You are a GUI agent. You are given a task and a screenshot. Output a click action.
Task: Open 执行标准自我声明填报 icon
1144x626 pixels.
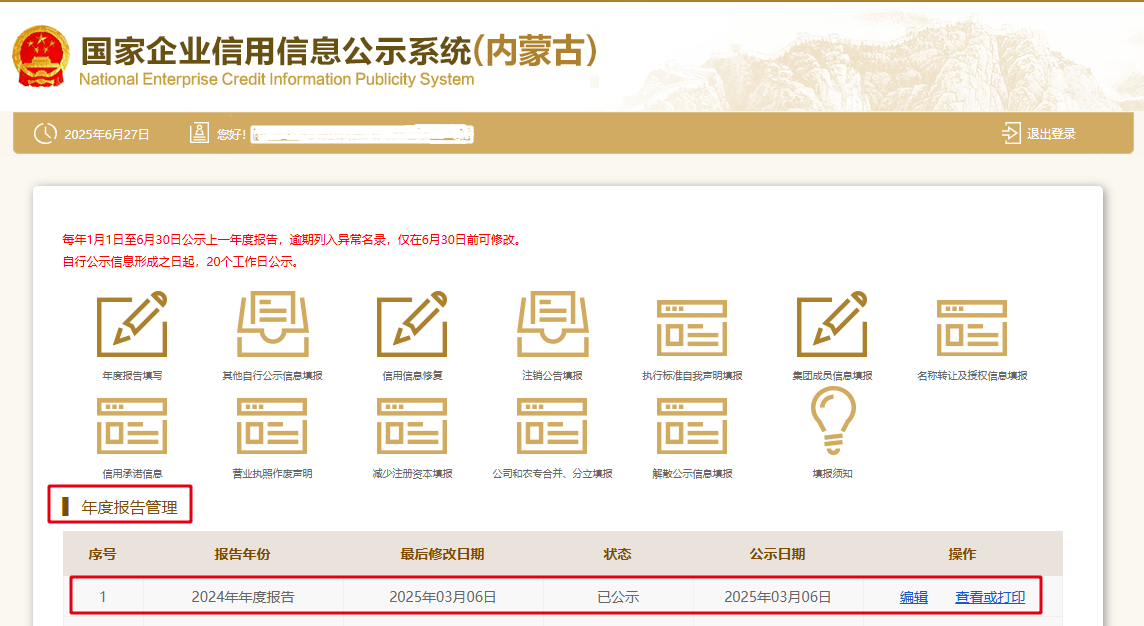click(692, 326)
